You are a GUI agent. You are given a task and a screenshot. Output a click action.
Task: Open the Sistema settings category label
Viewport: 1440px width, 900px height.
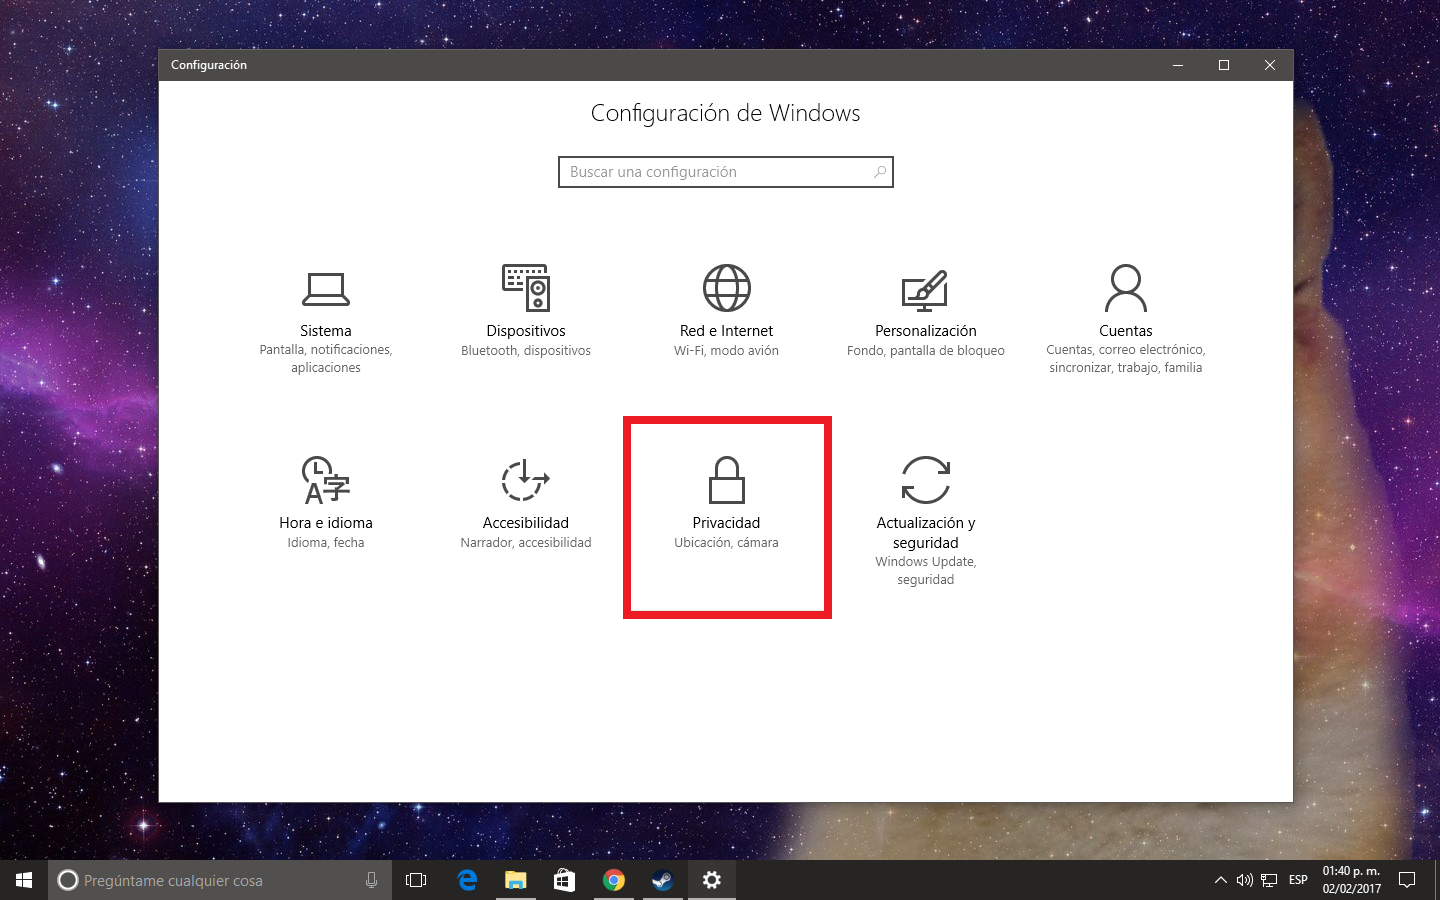point(326,331)
